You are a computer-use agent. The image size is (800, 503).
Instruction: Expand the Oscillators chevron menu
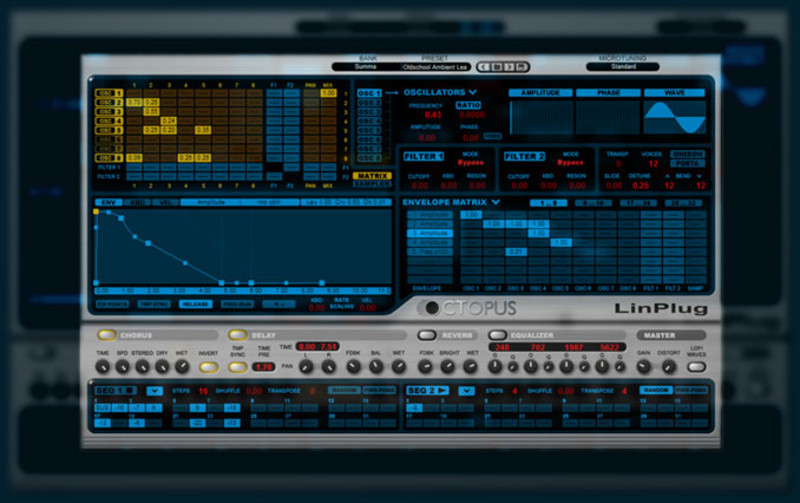(473, 92)
